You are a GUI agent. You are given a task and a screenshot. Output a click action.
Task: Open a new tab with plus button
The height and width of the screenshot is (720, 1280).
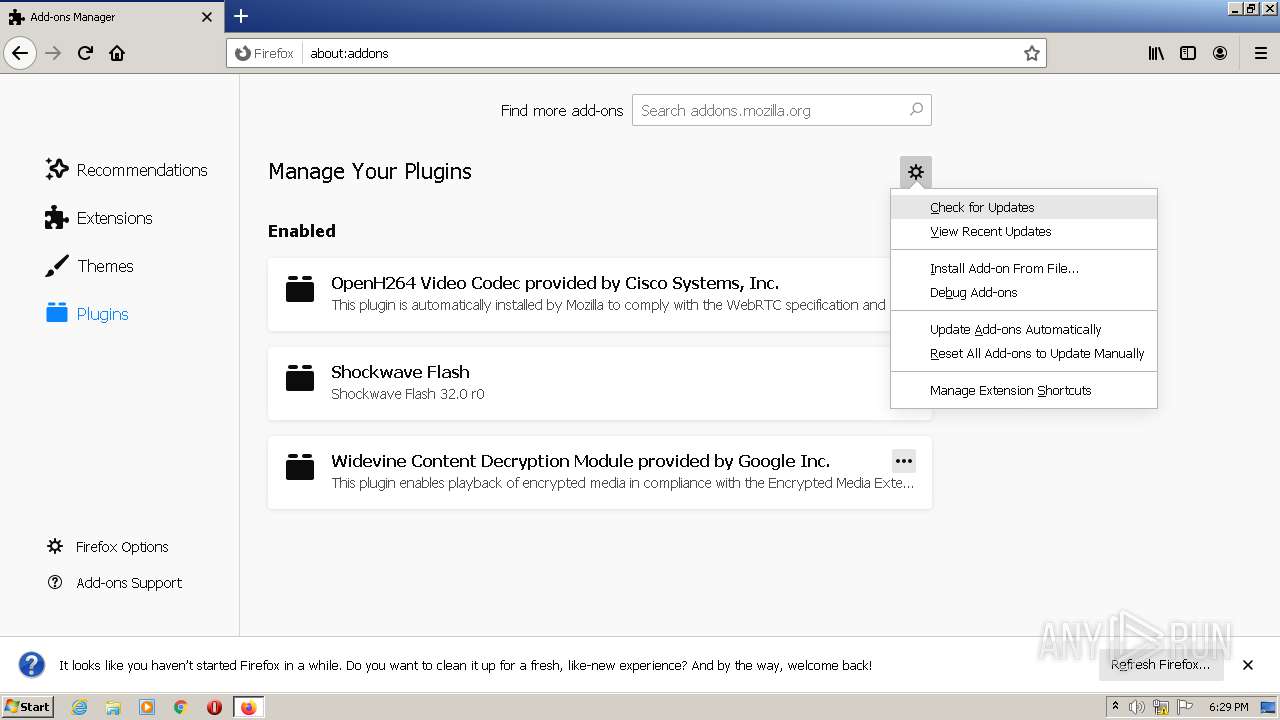click(241, 16)
